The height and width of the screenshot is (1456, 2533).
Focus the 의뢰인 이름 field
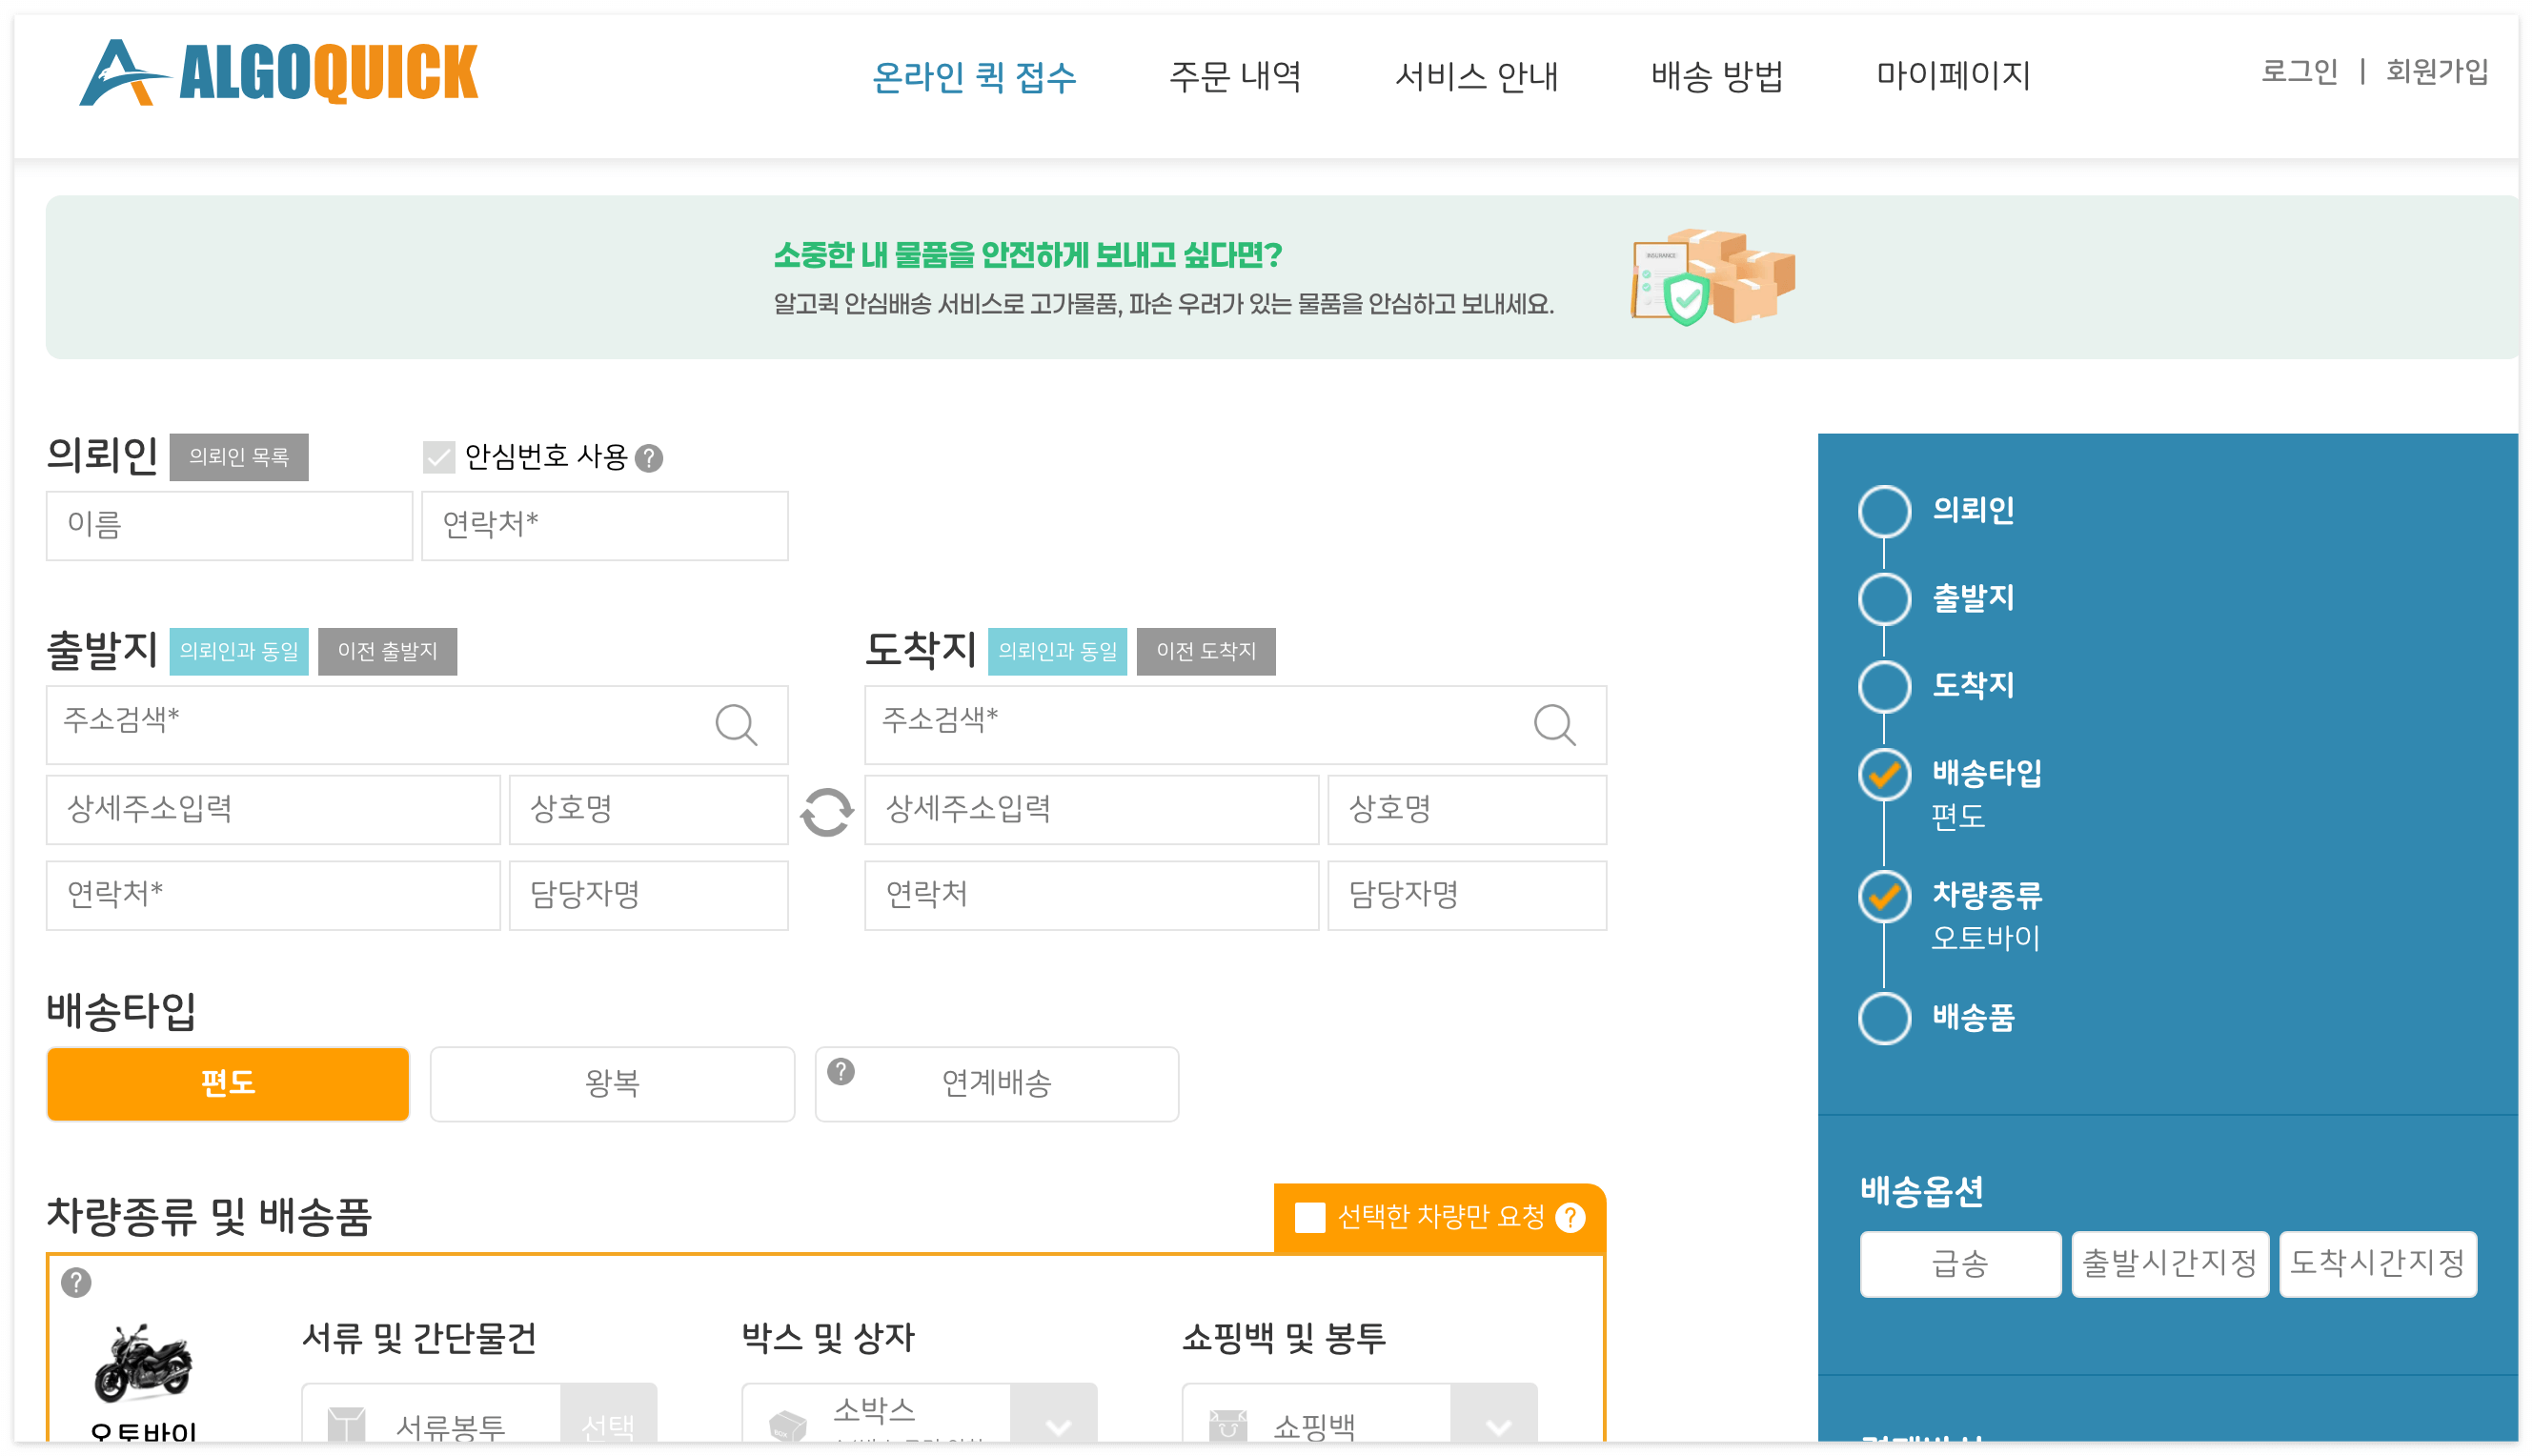point(229,525)
